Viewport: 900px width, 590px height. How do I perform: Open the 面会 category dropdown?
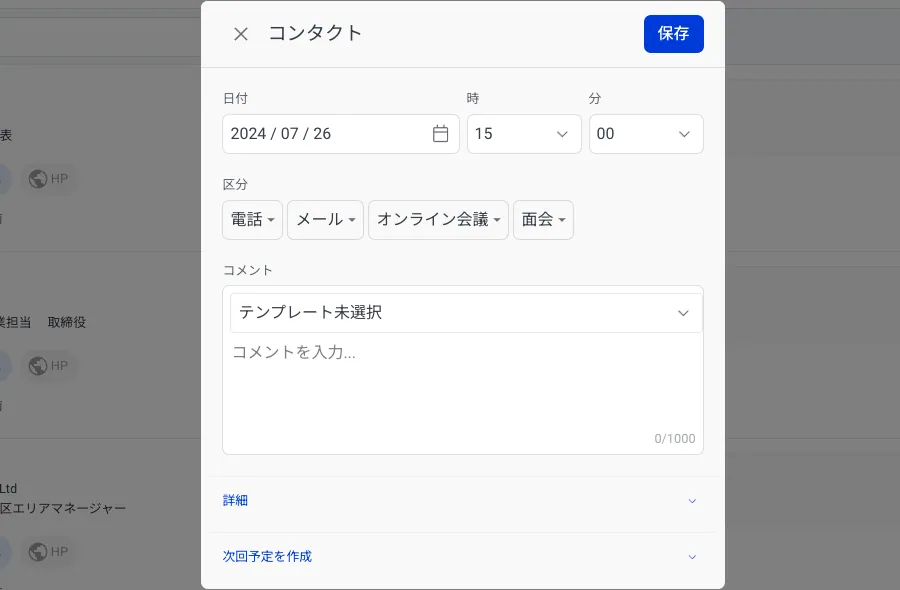coord(544,220)
